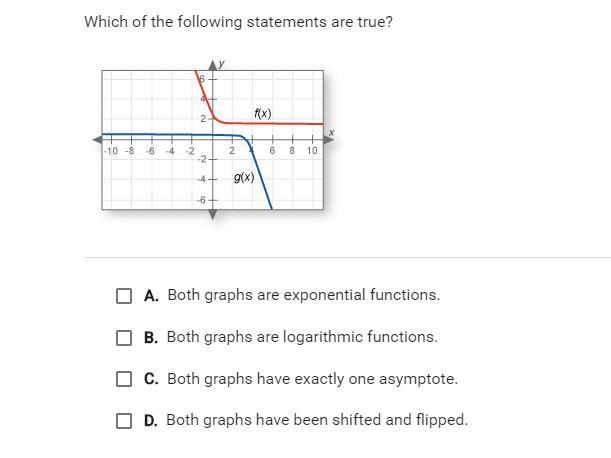Click the right x-axis arrow
Screen dimensions: 611x458
coord(329,139)
